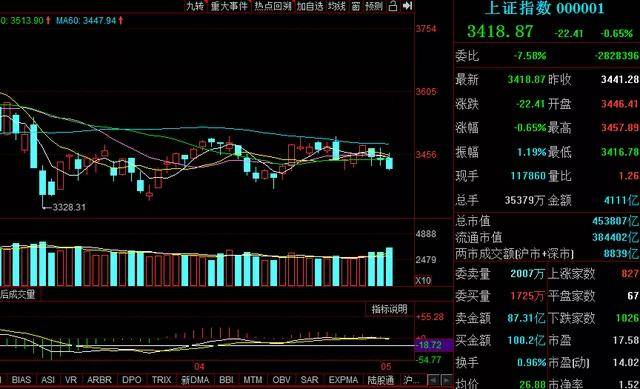Click the 流通市值 value 384402亿
The width and height of the screenshot is (640, 389).
click(616, 237)
